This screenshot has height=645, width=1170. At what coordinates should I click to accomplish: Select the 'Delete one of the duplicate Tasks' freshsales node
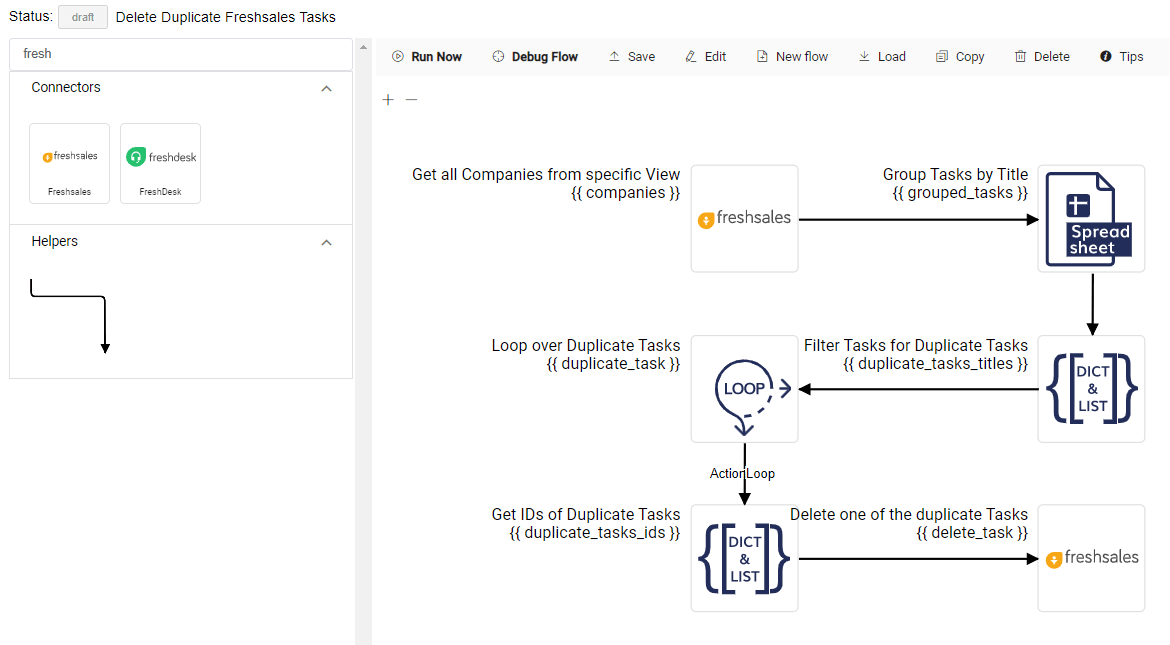(x=1091, y=558)
